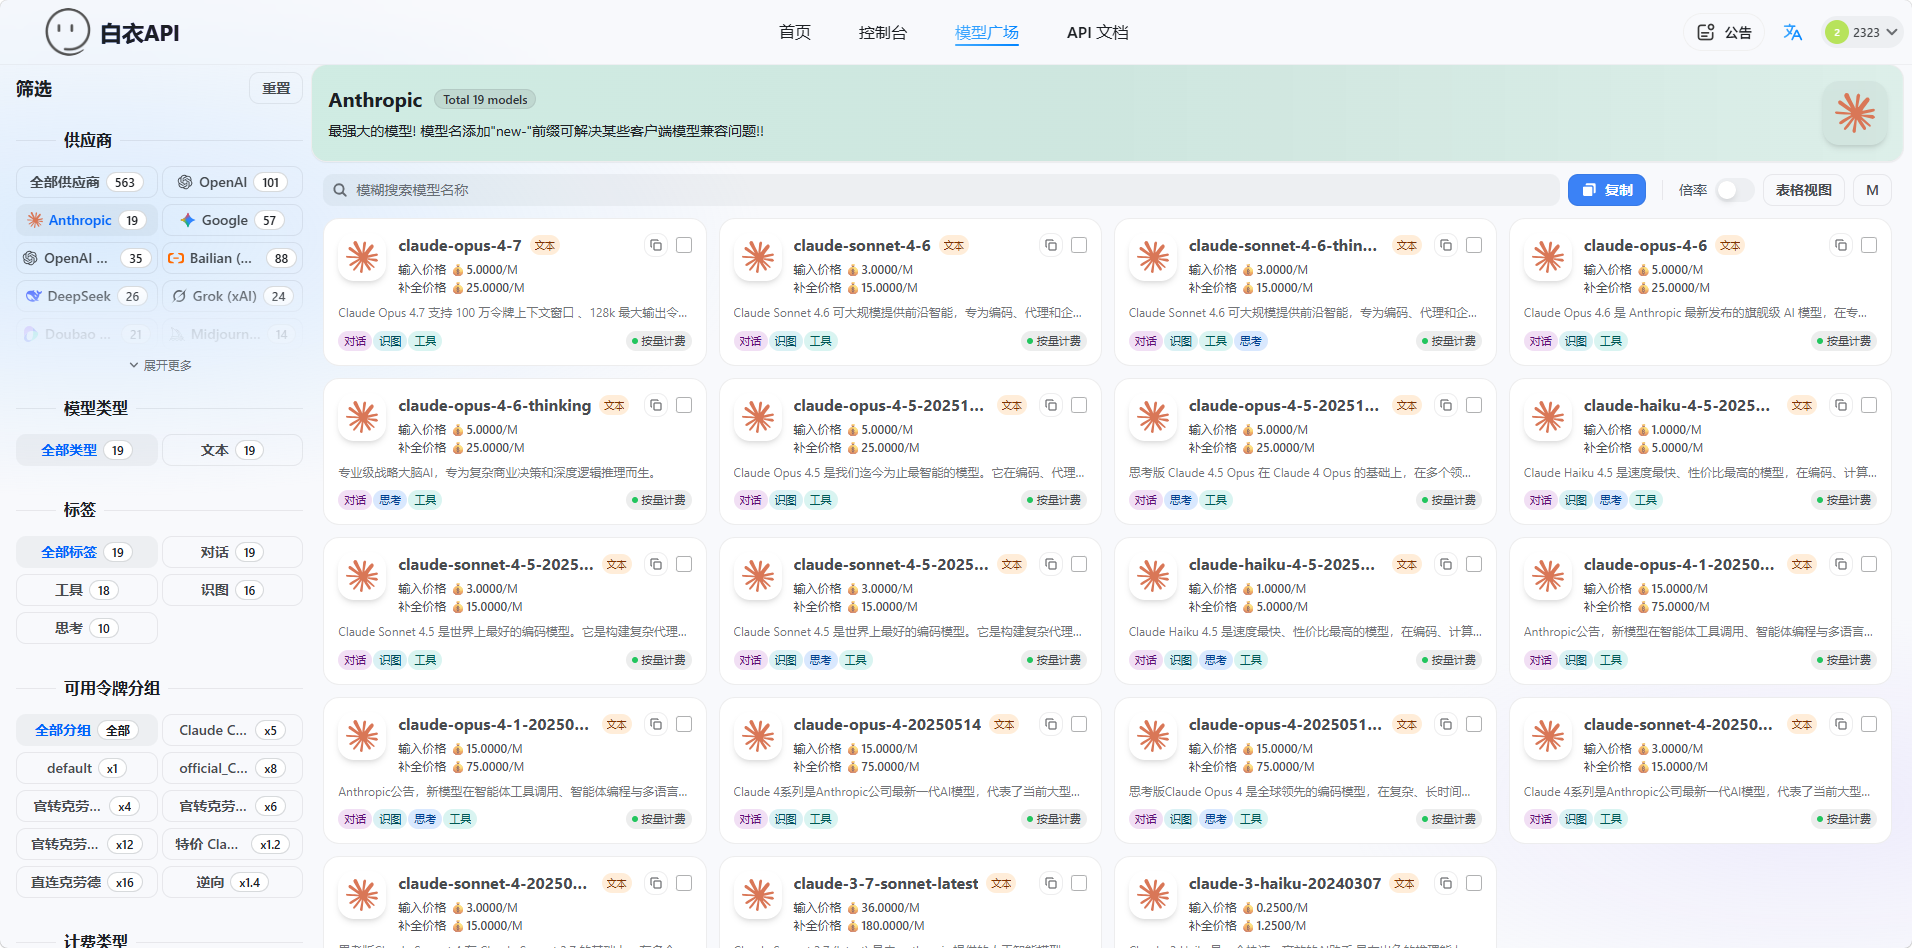Image resolution: width=1912 pixels, height=948 pixels.
Task: Click the 按量计费 badge on claude-opus-4-7
Action: coord(659,341)
